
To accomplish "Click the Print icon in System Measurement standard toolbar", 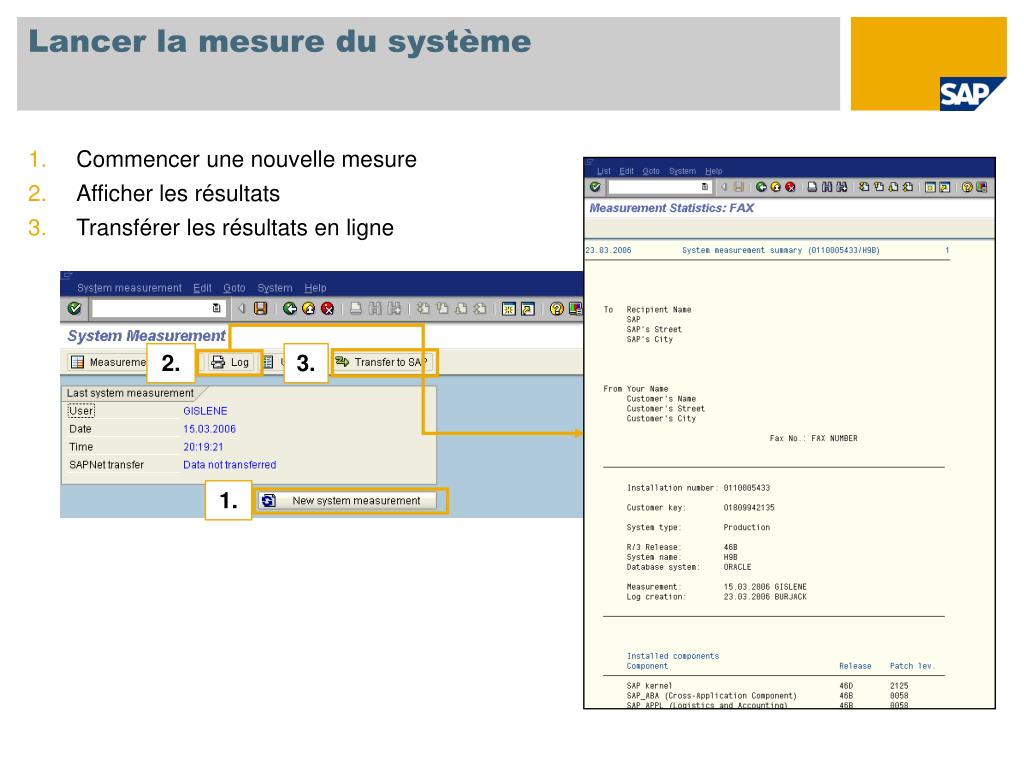I will point(356,308).
